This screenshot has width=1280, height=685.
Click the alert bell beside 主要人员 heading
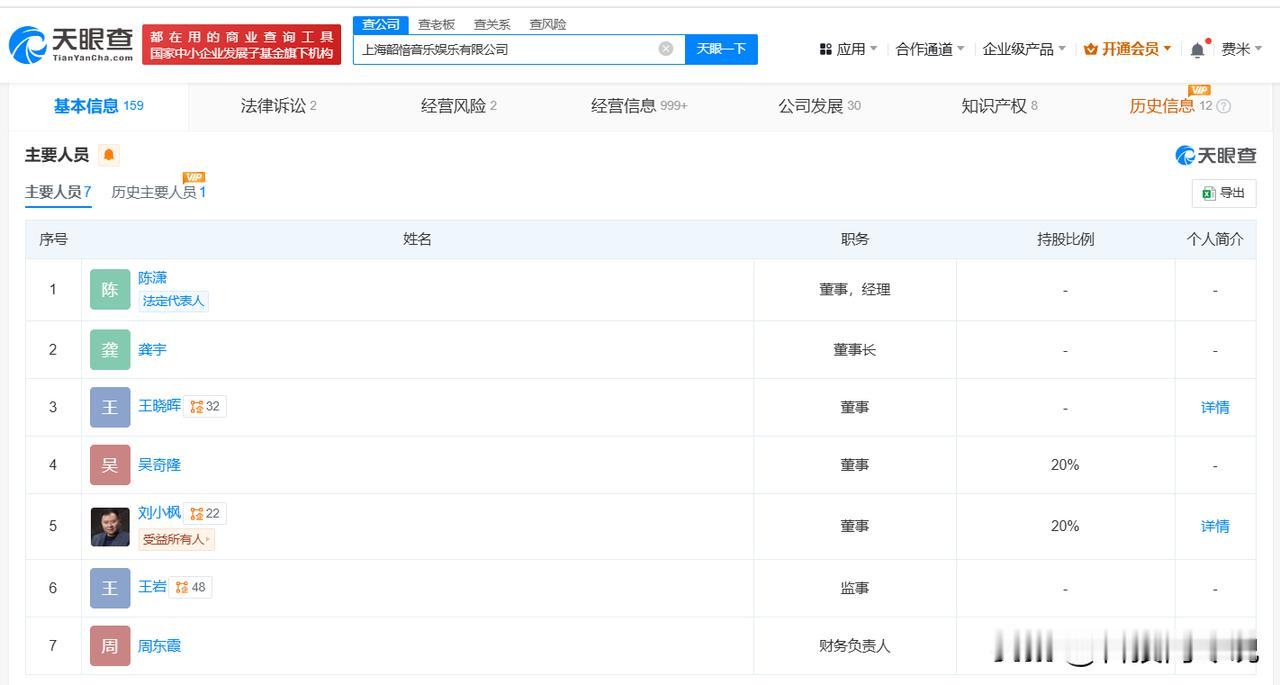click(x=108, y=155)
